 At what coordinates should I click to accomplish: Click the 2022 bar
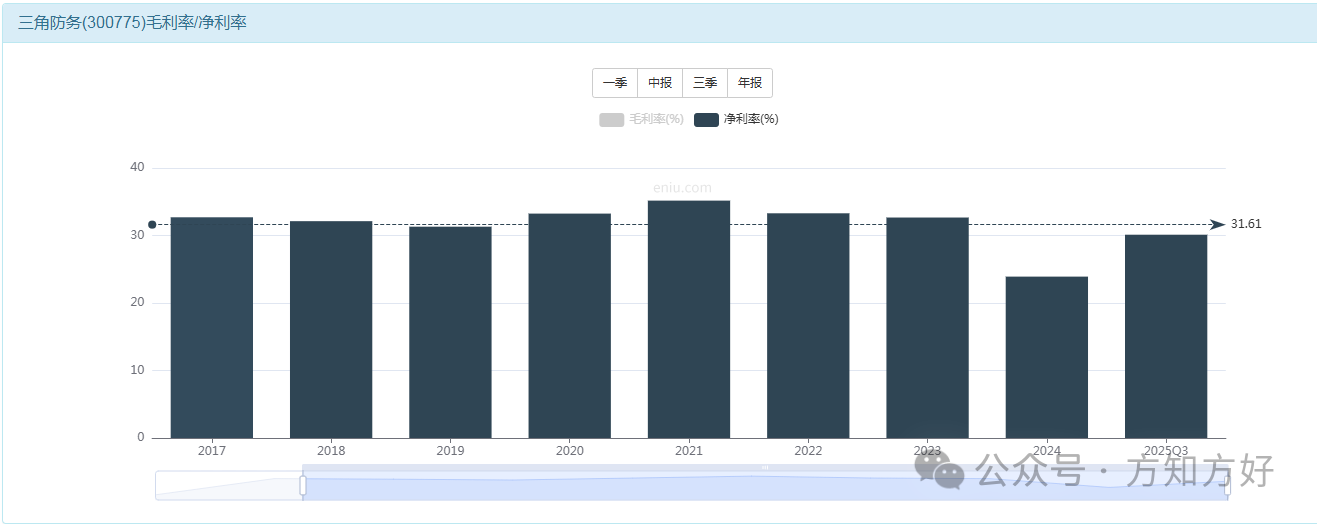[x=808, y=326]
